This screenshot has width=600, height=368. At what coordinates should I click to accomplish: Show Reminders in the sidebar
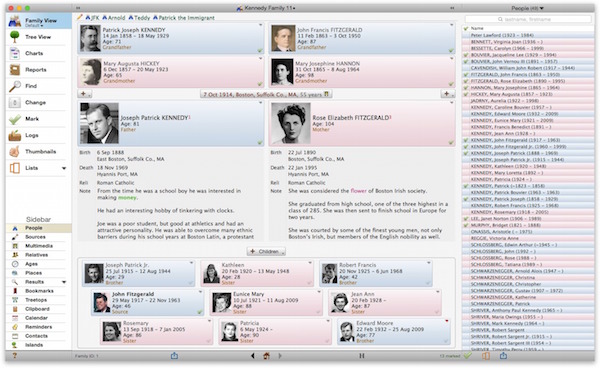39,327
